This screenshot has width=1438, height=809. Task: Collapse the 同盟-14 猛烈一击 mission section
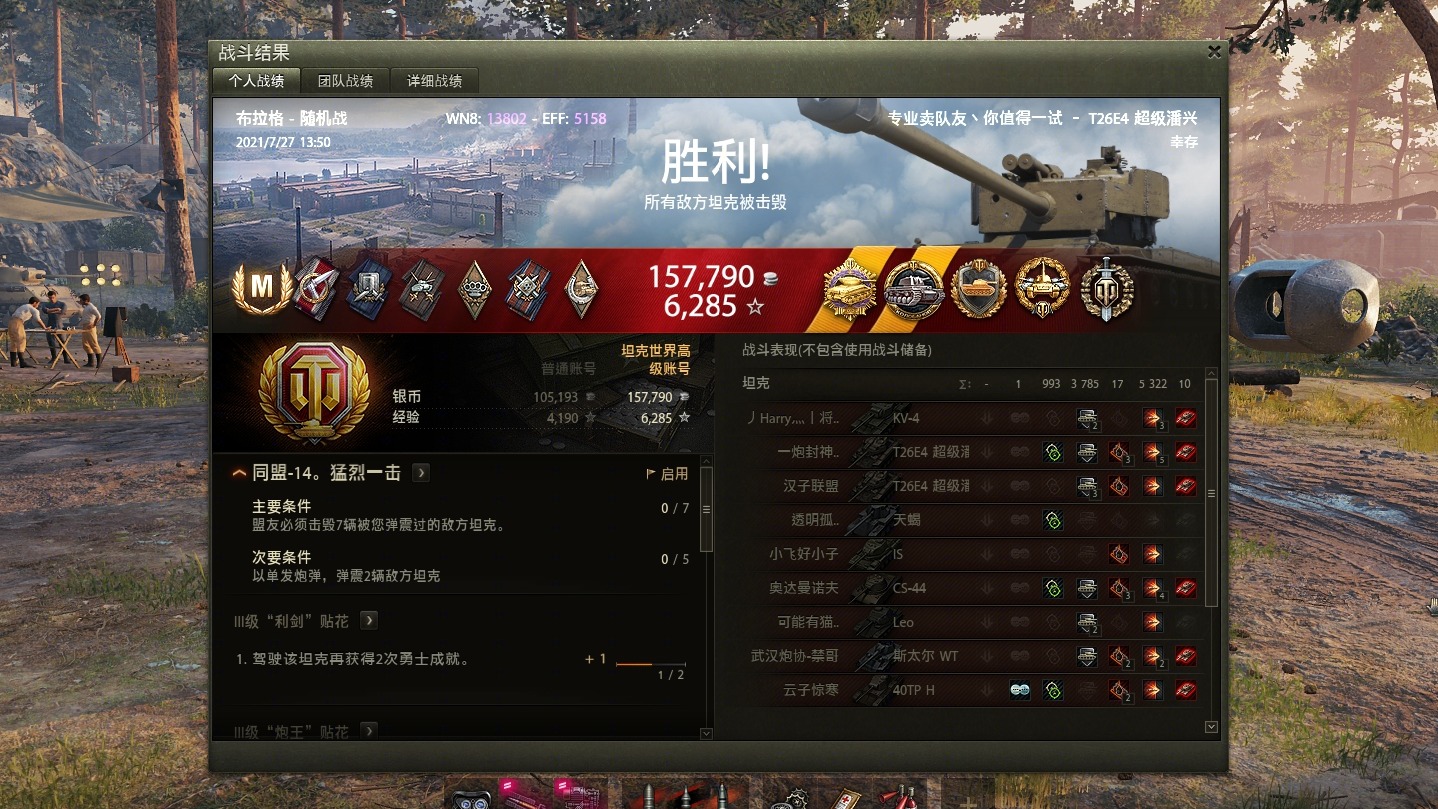pos(239,473)
